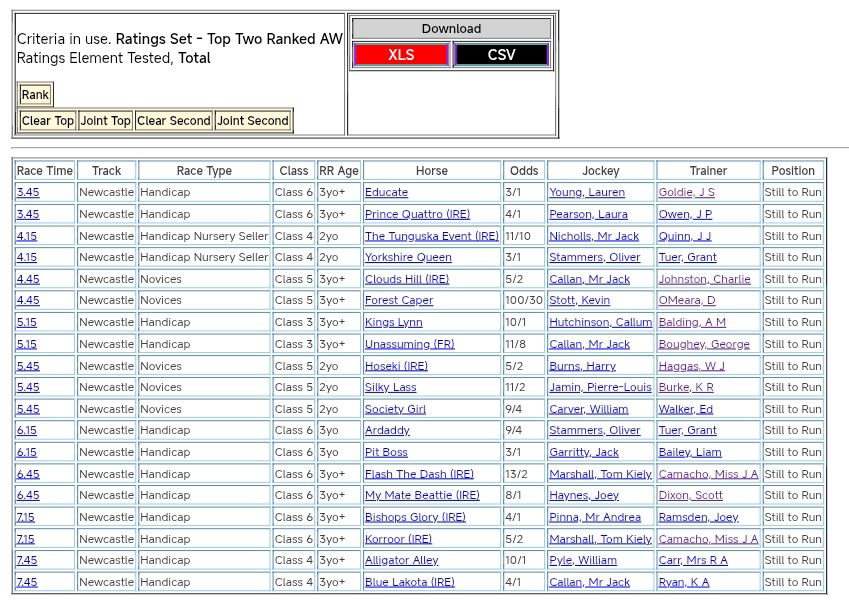849x610 pixels.
Task: Download the black CSV file
Action: [501, 55]
